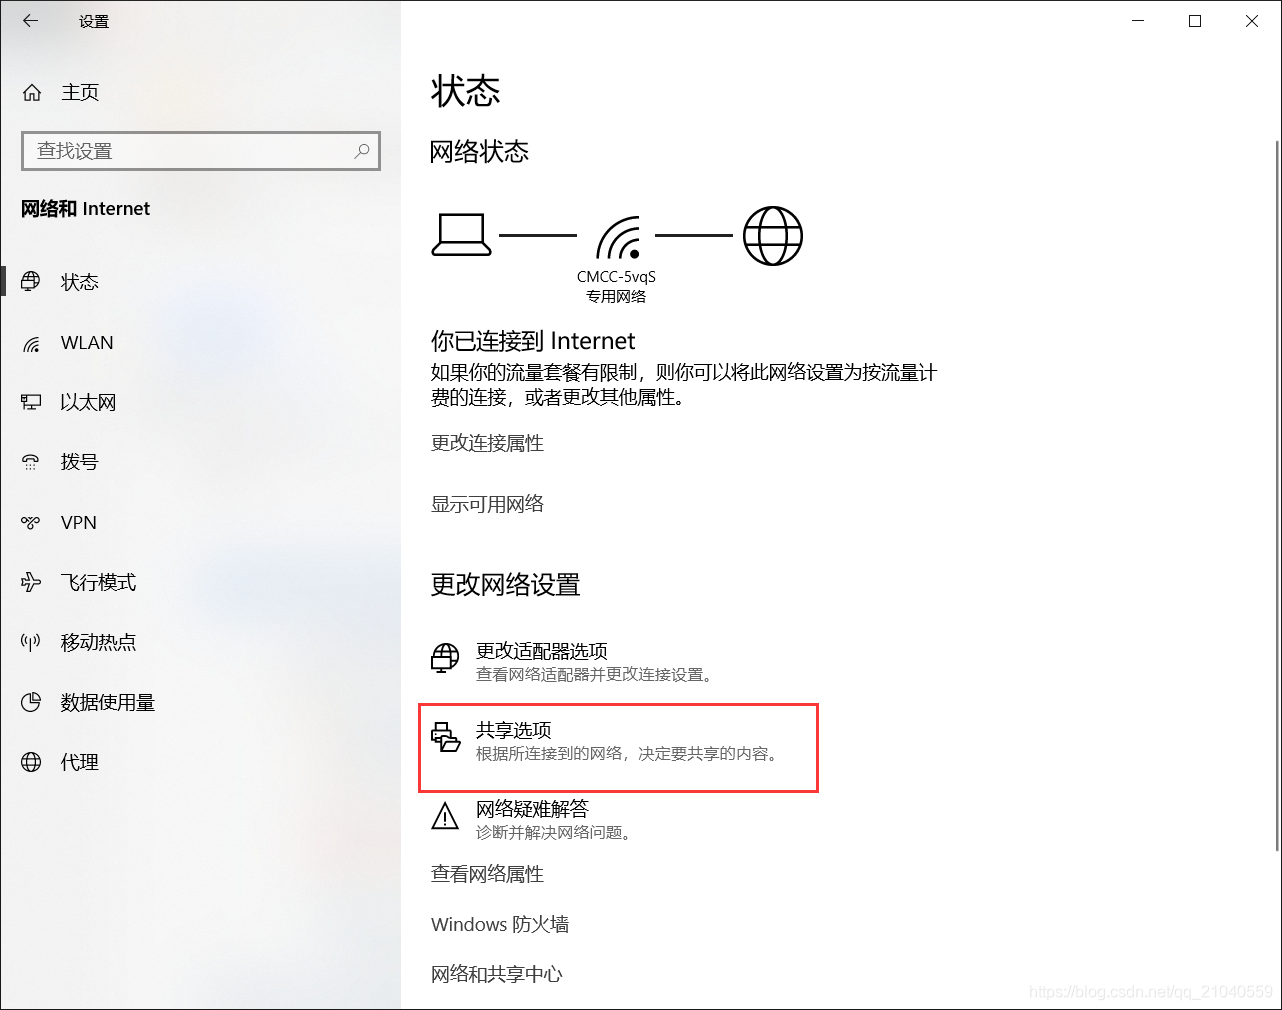Image resolution: width=1282 pixels, height=1010 pixels.
Task: Click the 查看网络属性 link
Action: coord(487,874)
